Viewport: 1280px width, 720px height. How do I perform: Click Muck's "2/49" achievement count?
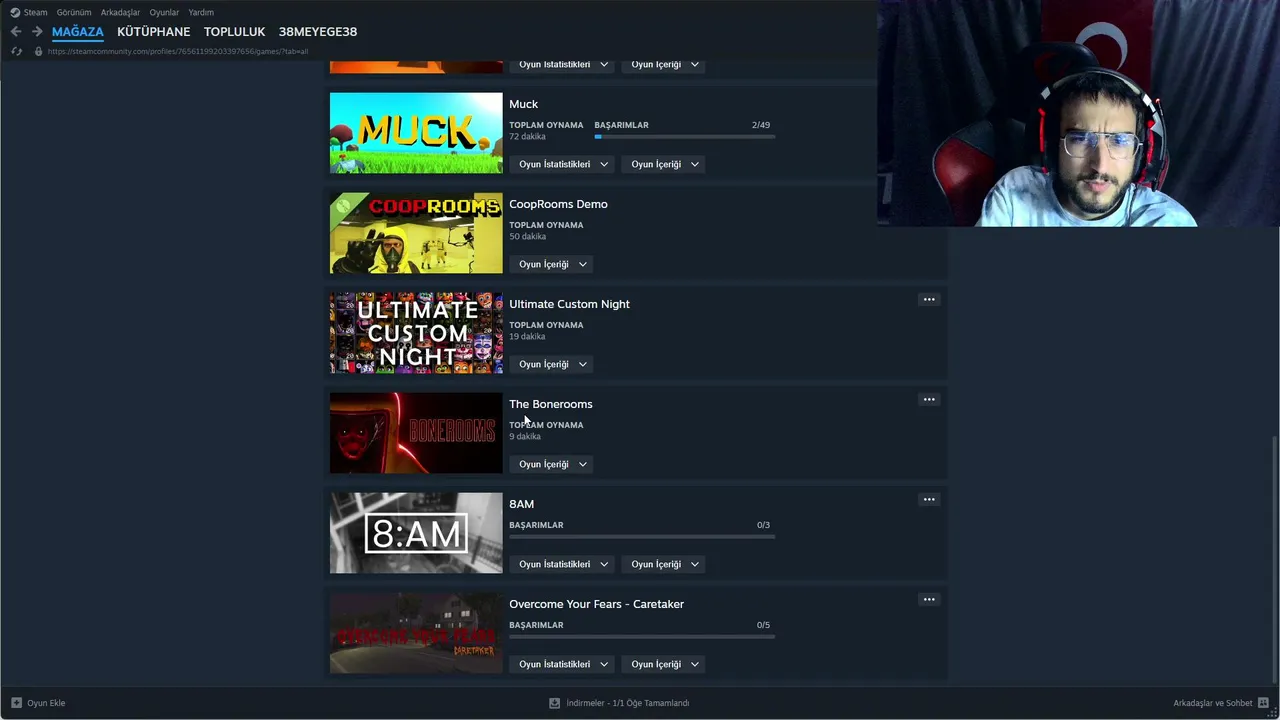761,125
